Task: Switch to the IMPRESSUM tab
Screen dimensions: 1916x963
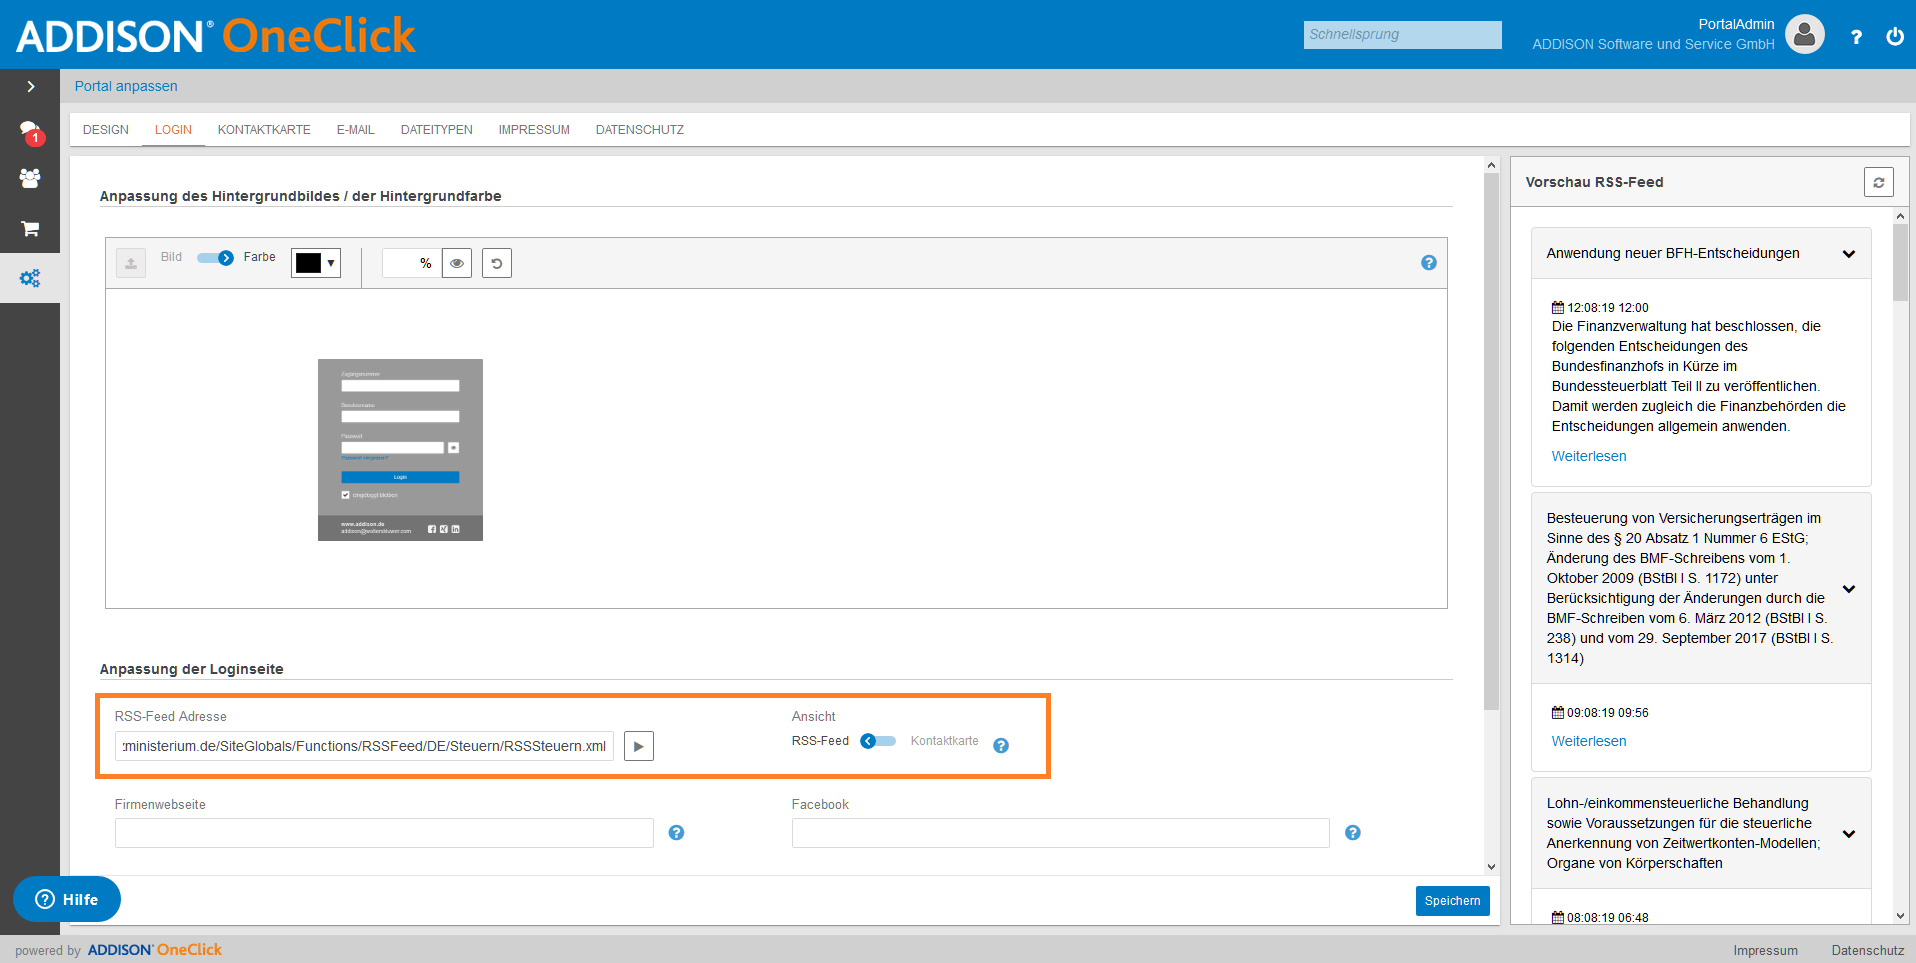Action: [534, 130]
